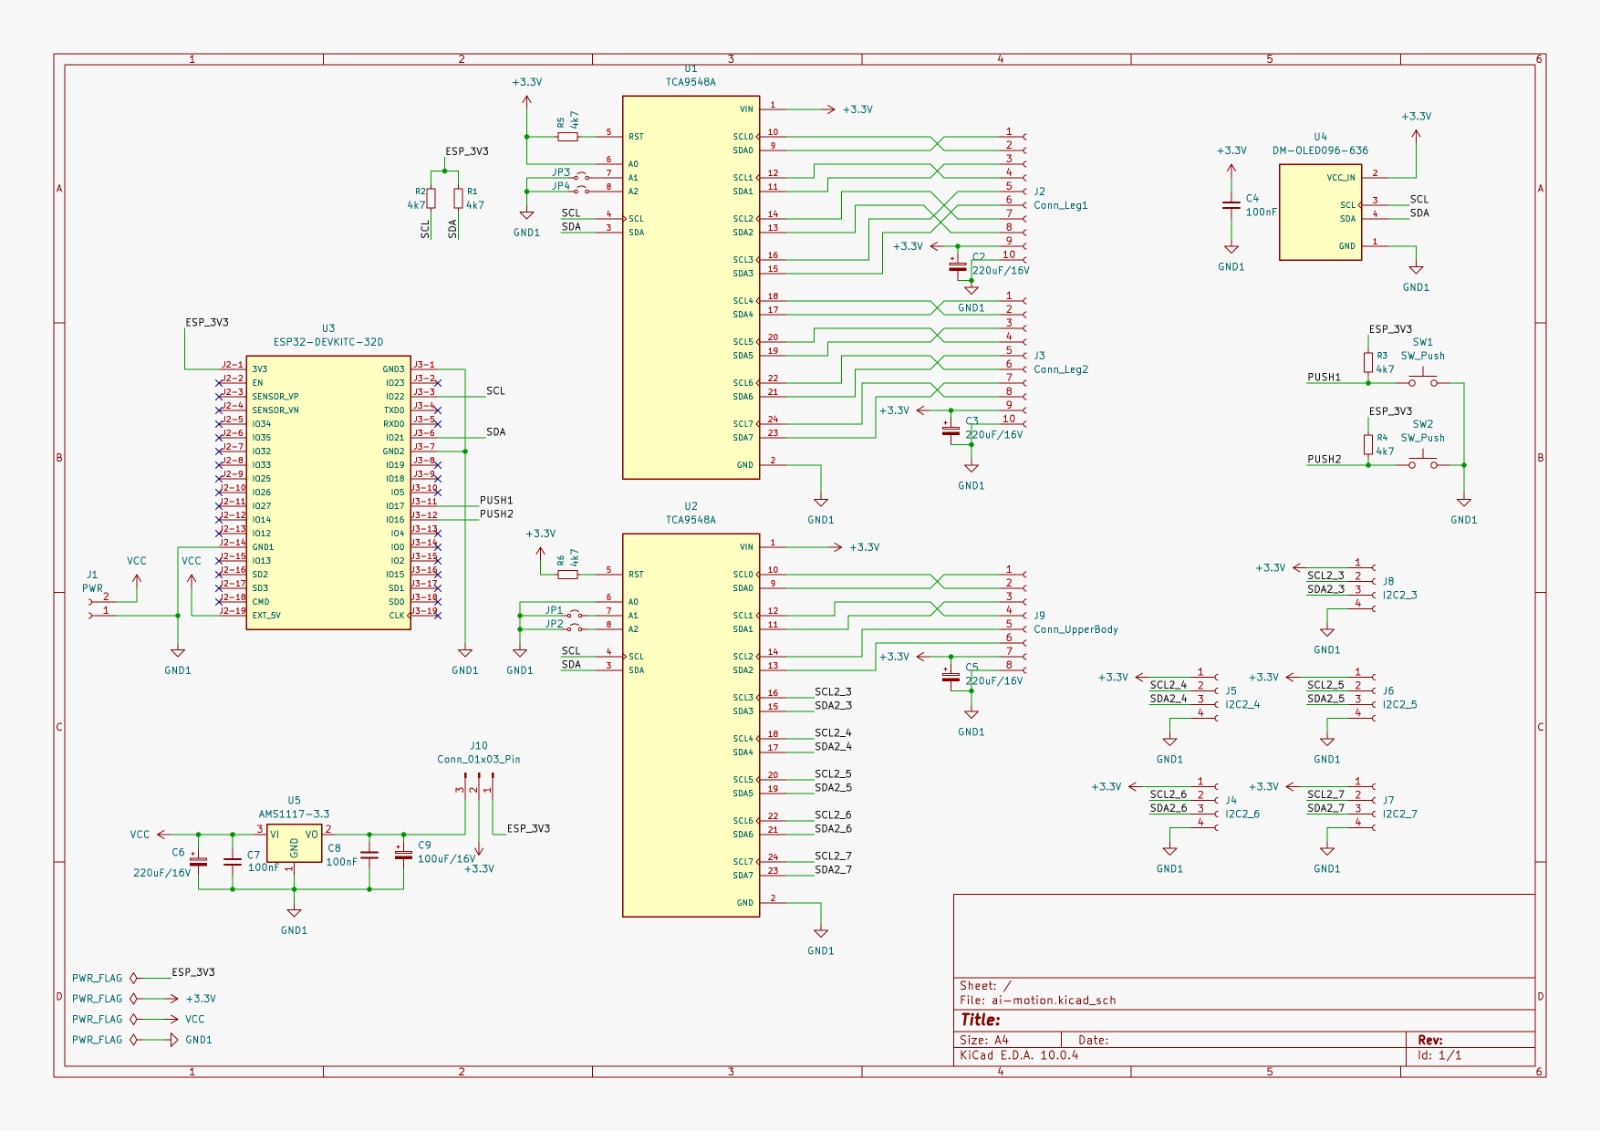1600x1131 pixels.
Task: Click the Conn_UpperBody connector label
Action: tap(1075, 629)
